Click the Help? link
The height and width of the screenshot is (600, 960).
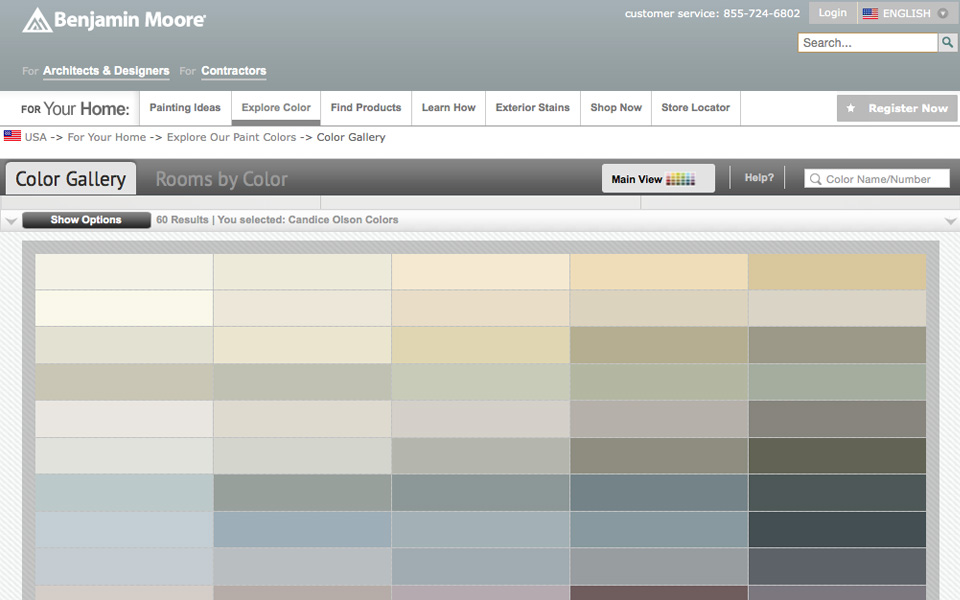tap(759, 178)
